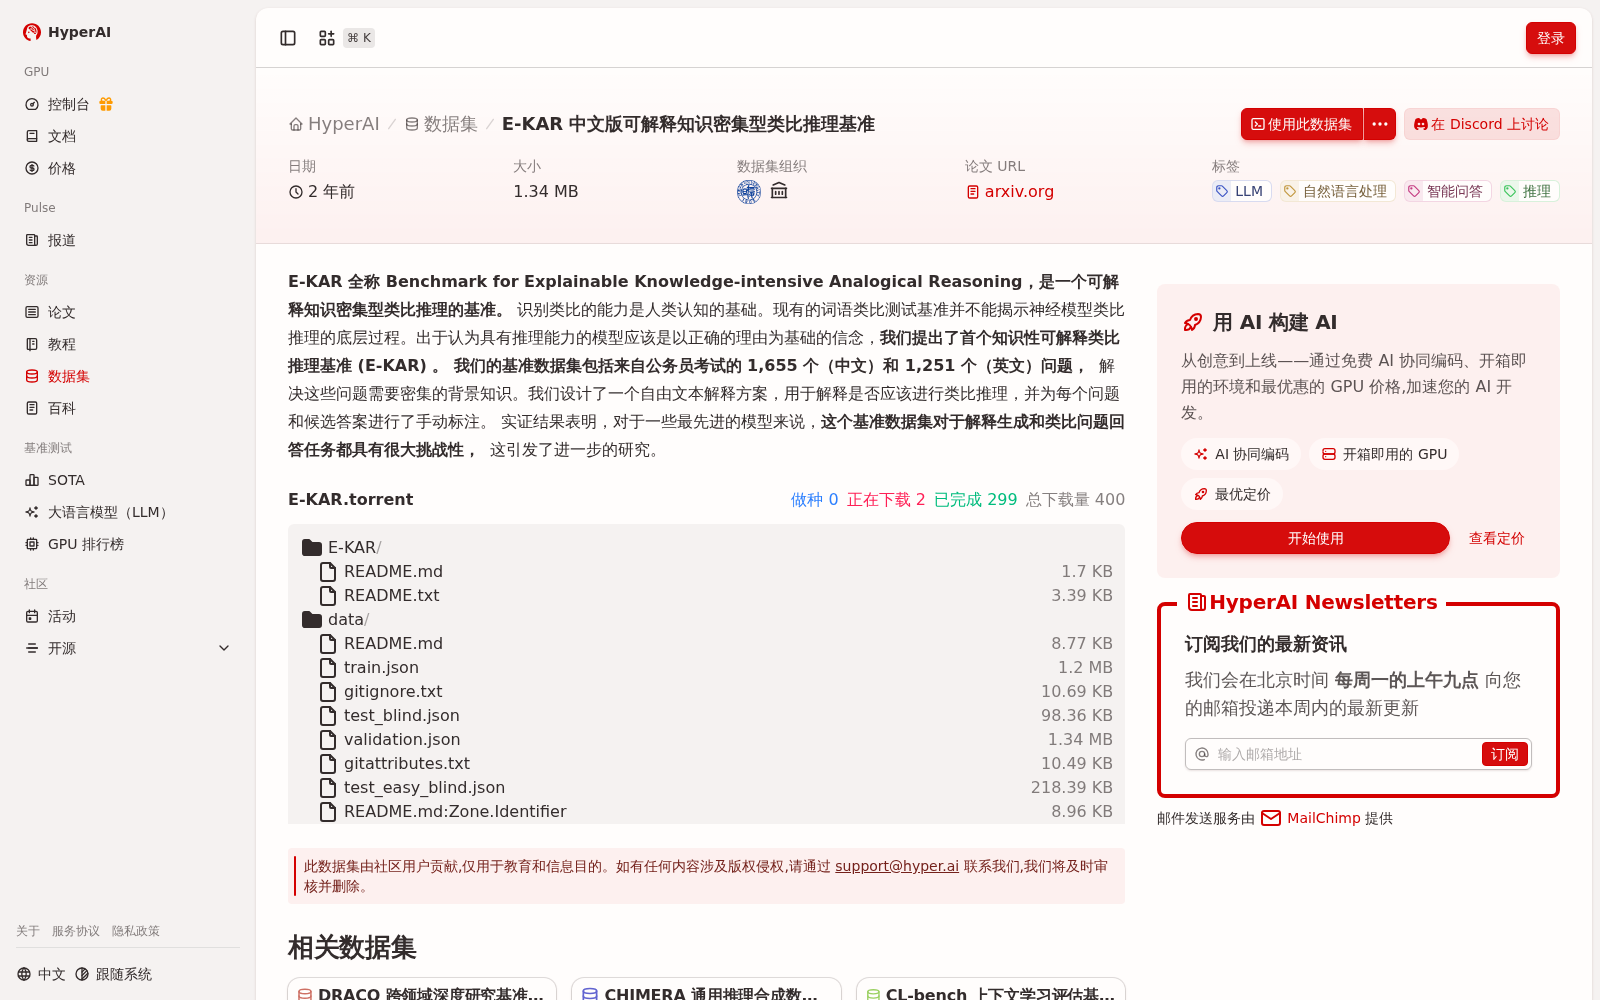Click the 开始使用 button
This screenshot has width=1600, height=1000.
click(x=1315, y=538)
